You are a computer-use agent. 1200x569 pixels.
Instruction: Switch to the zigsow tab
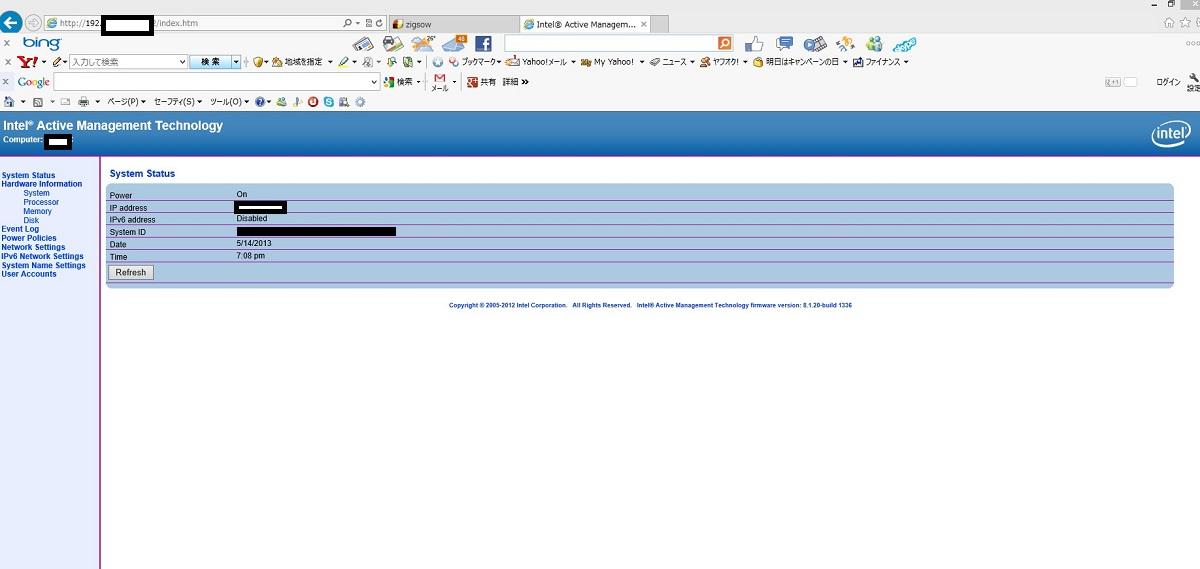[453, 24]
